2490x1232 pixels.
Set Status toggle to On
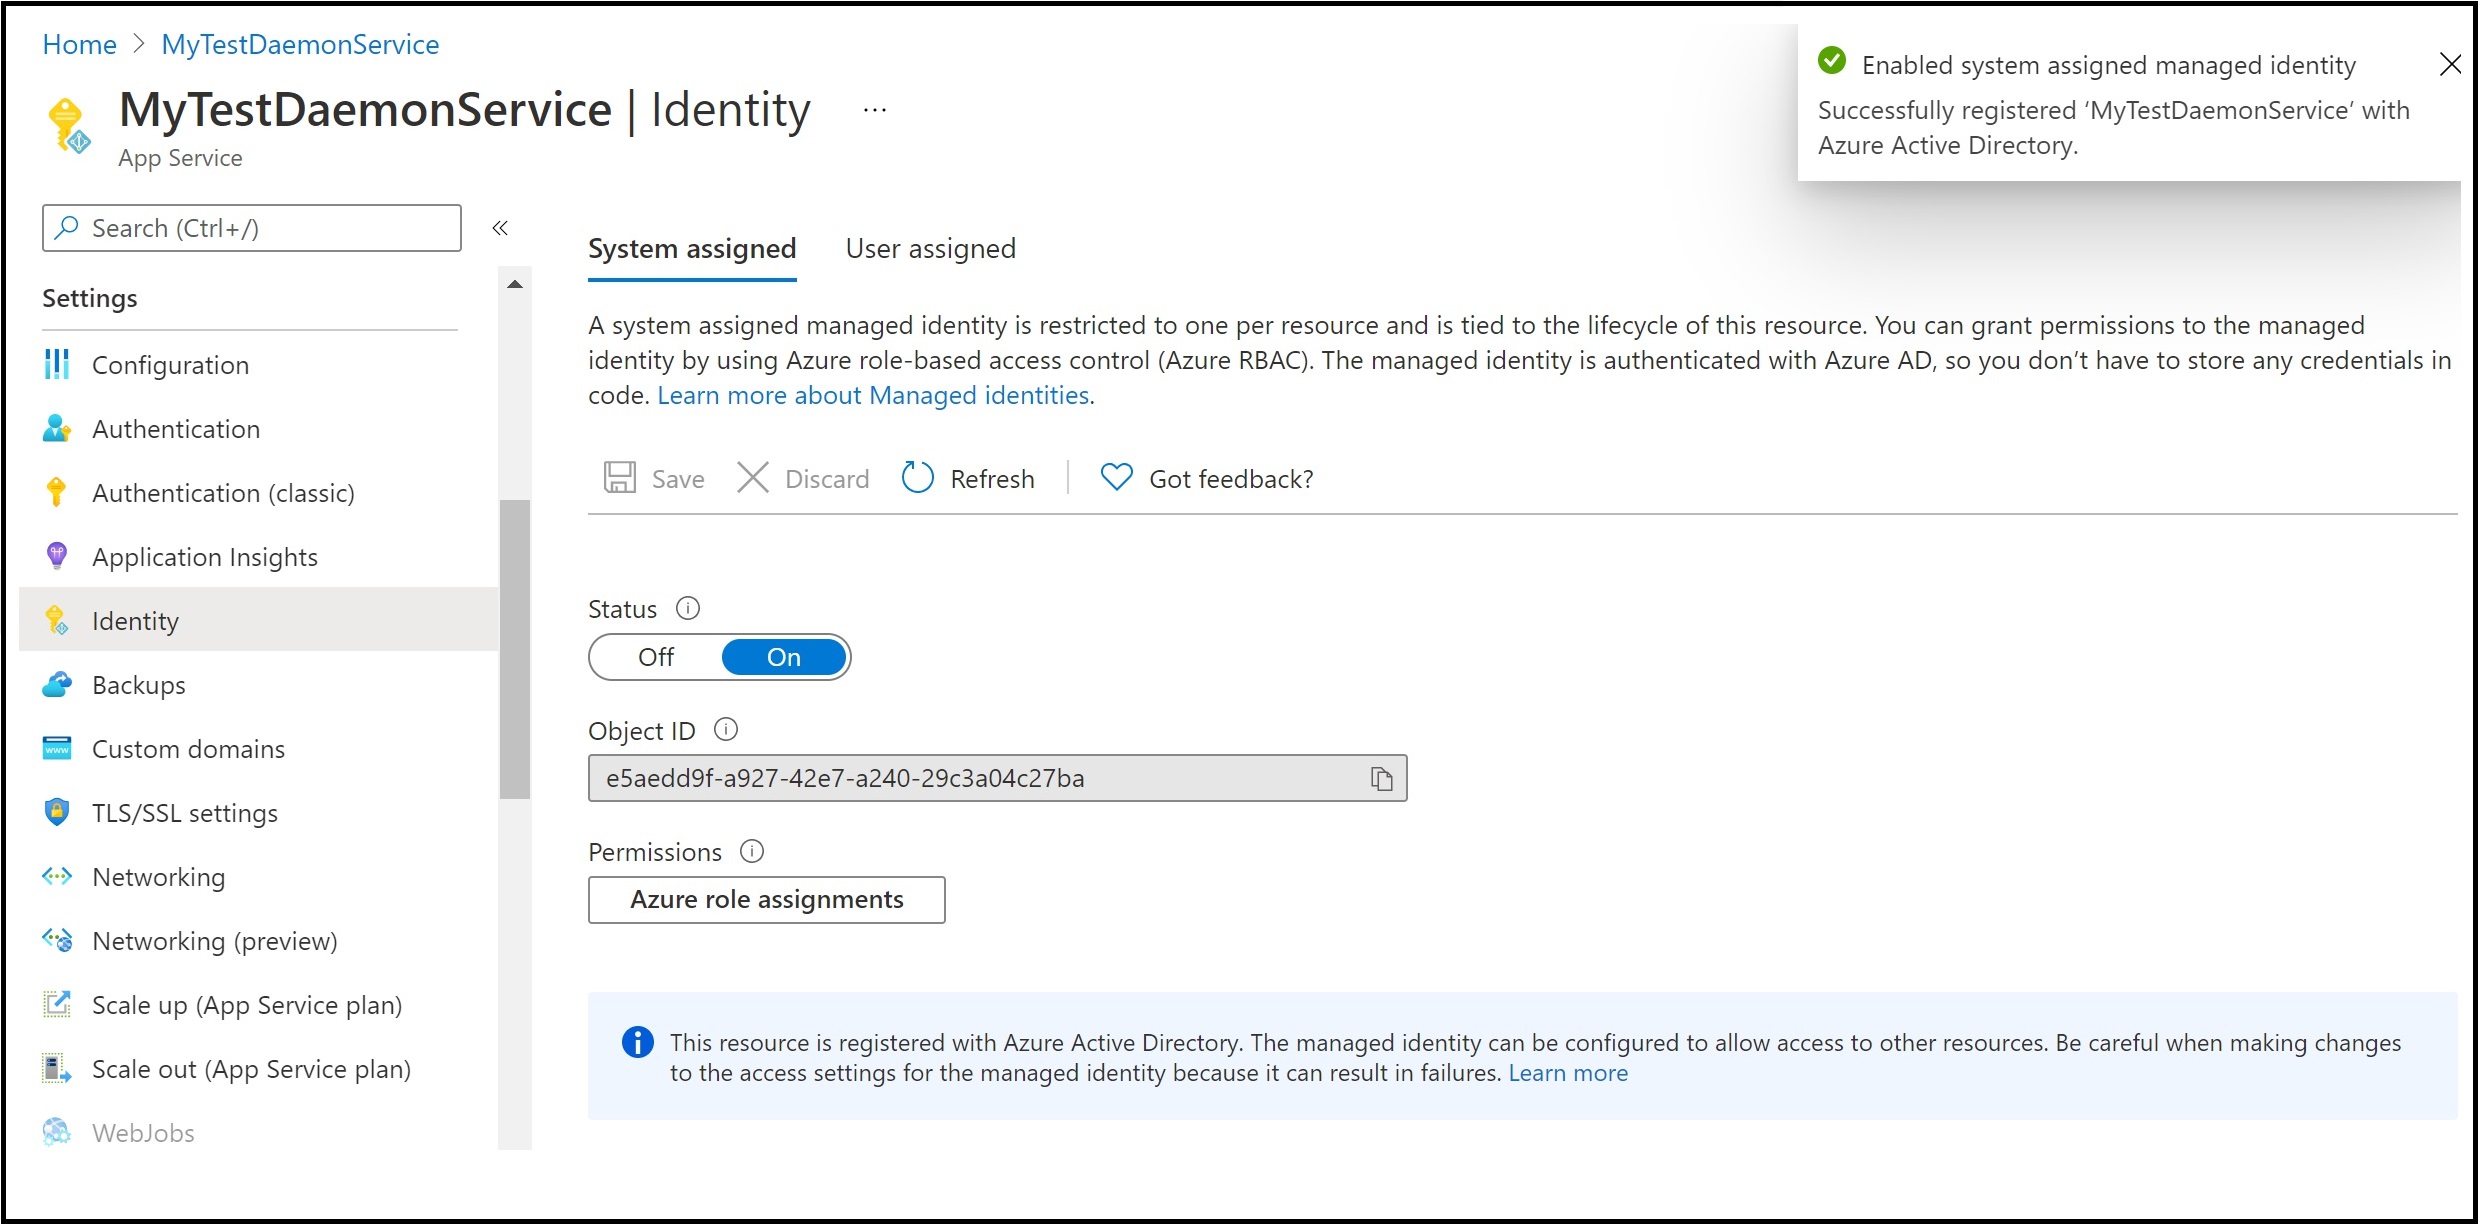coord(784,658)
